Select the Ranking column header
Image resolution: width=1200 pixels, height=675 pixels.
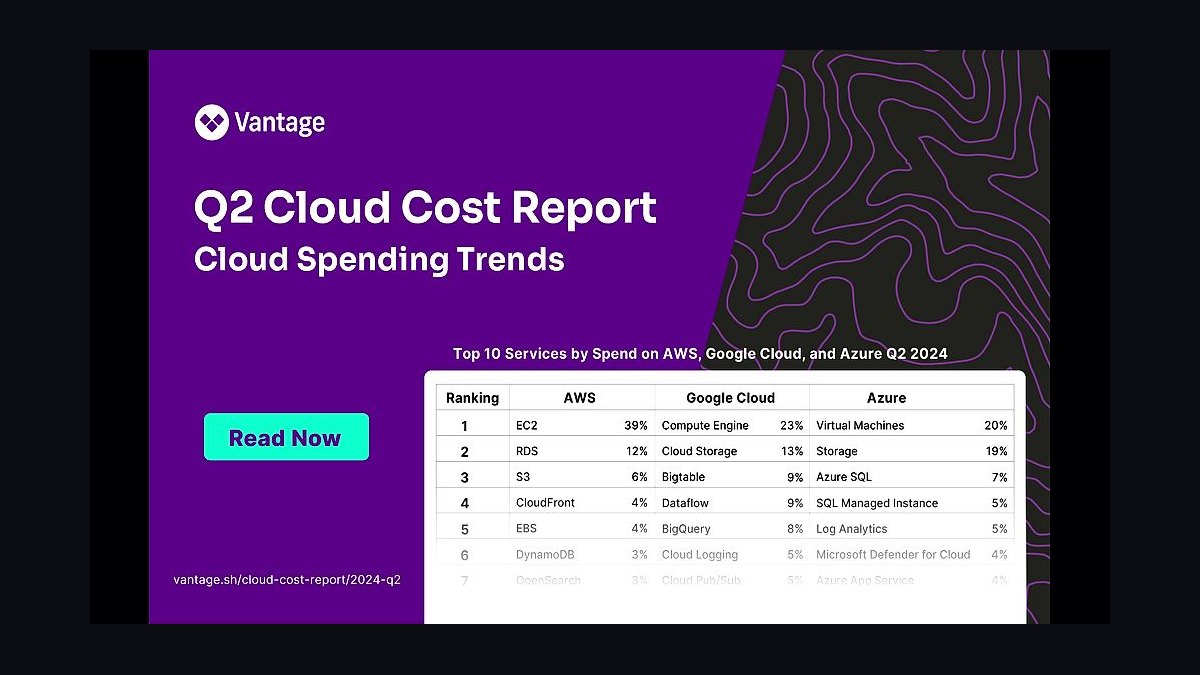pyautogui.click(x=472, y=398)
